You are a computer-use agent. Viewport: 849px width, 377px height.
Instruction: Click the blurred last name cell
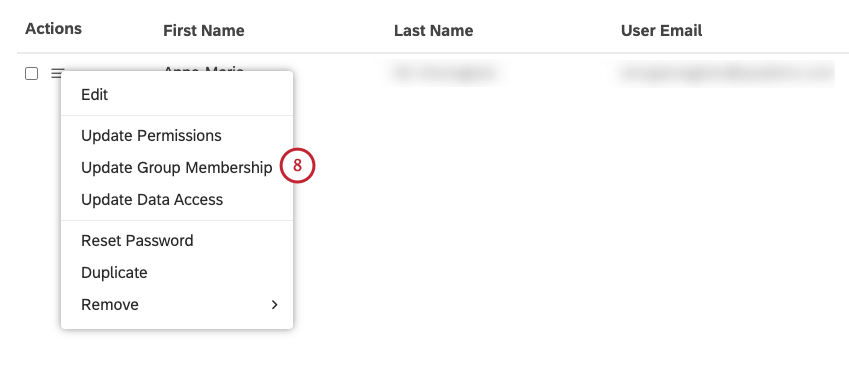(x=443, y=74)
